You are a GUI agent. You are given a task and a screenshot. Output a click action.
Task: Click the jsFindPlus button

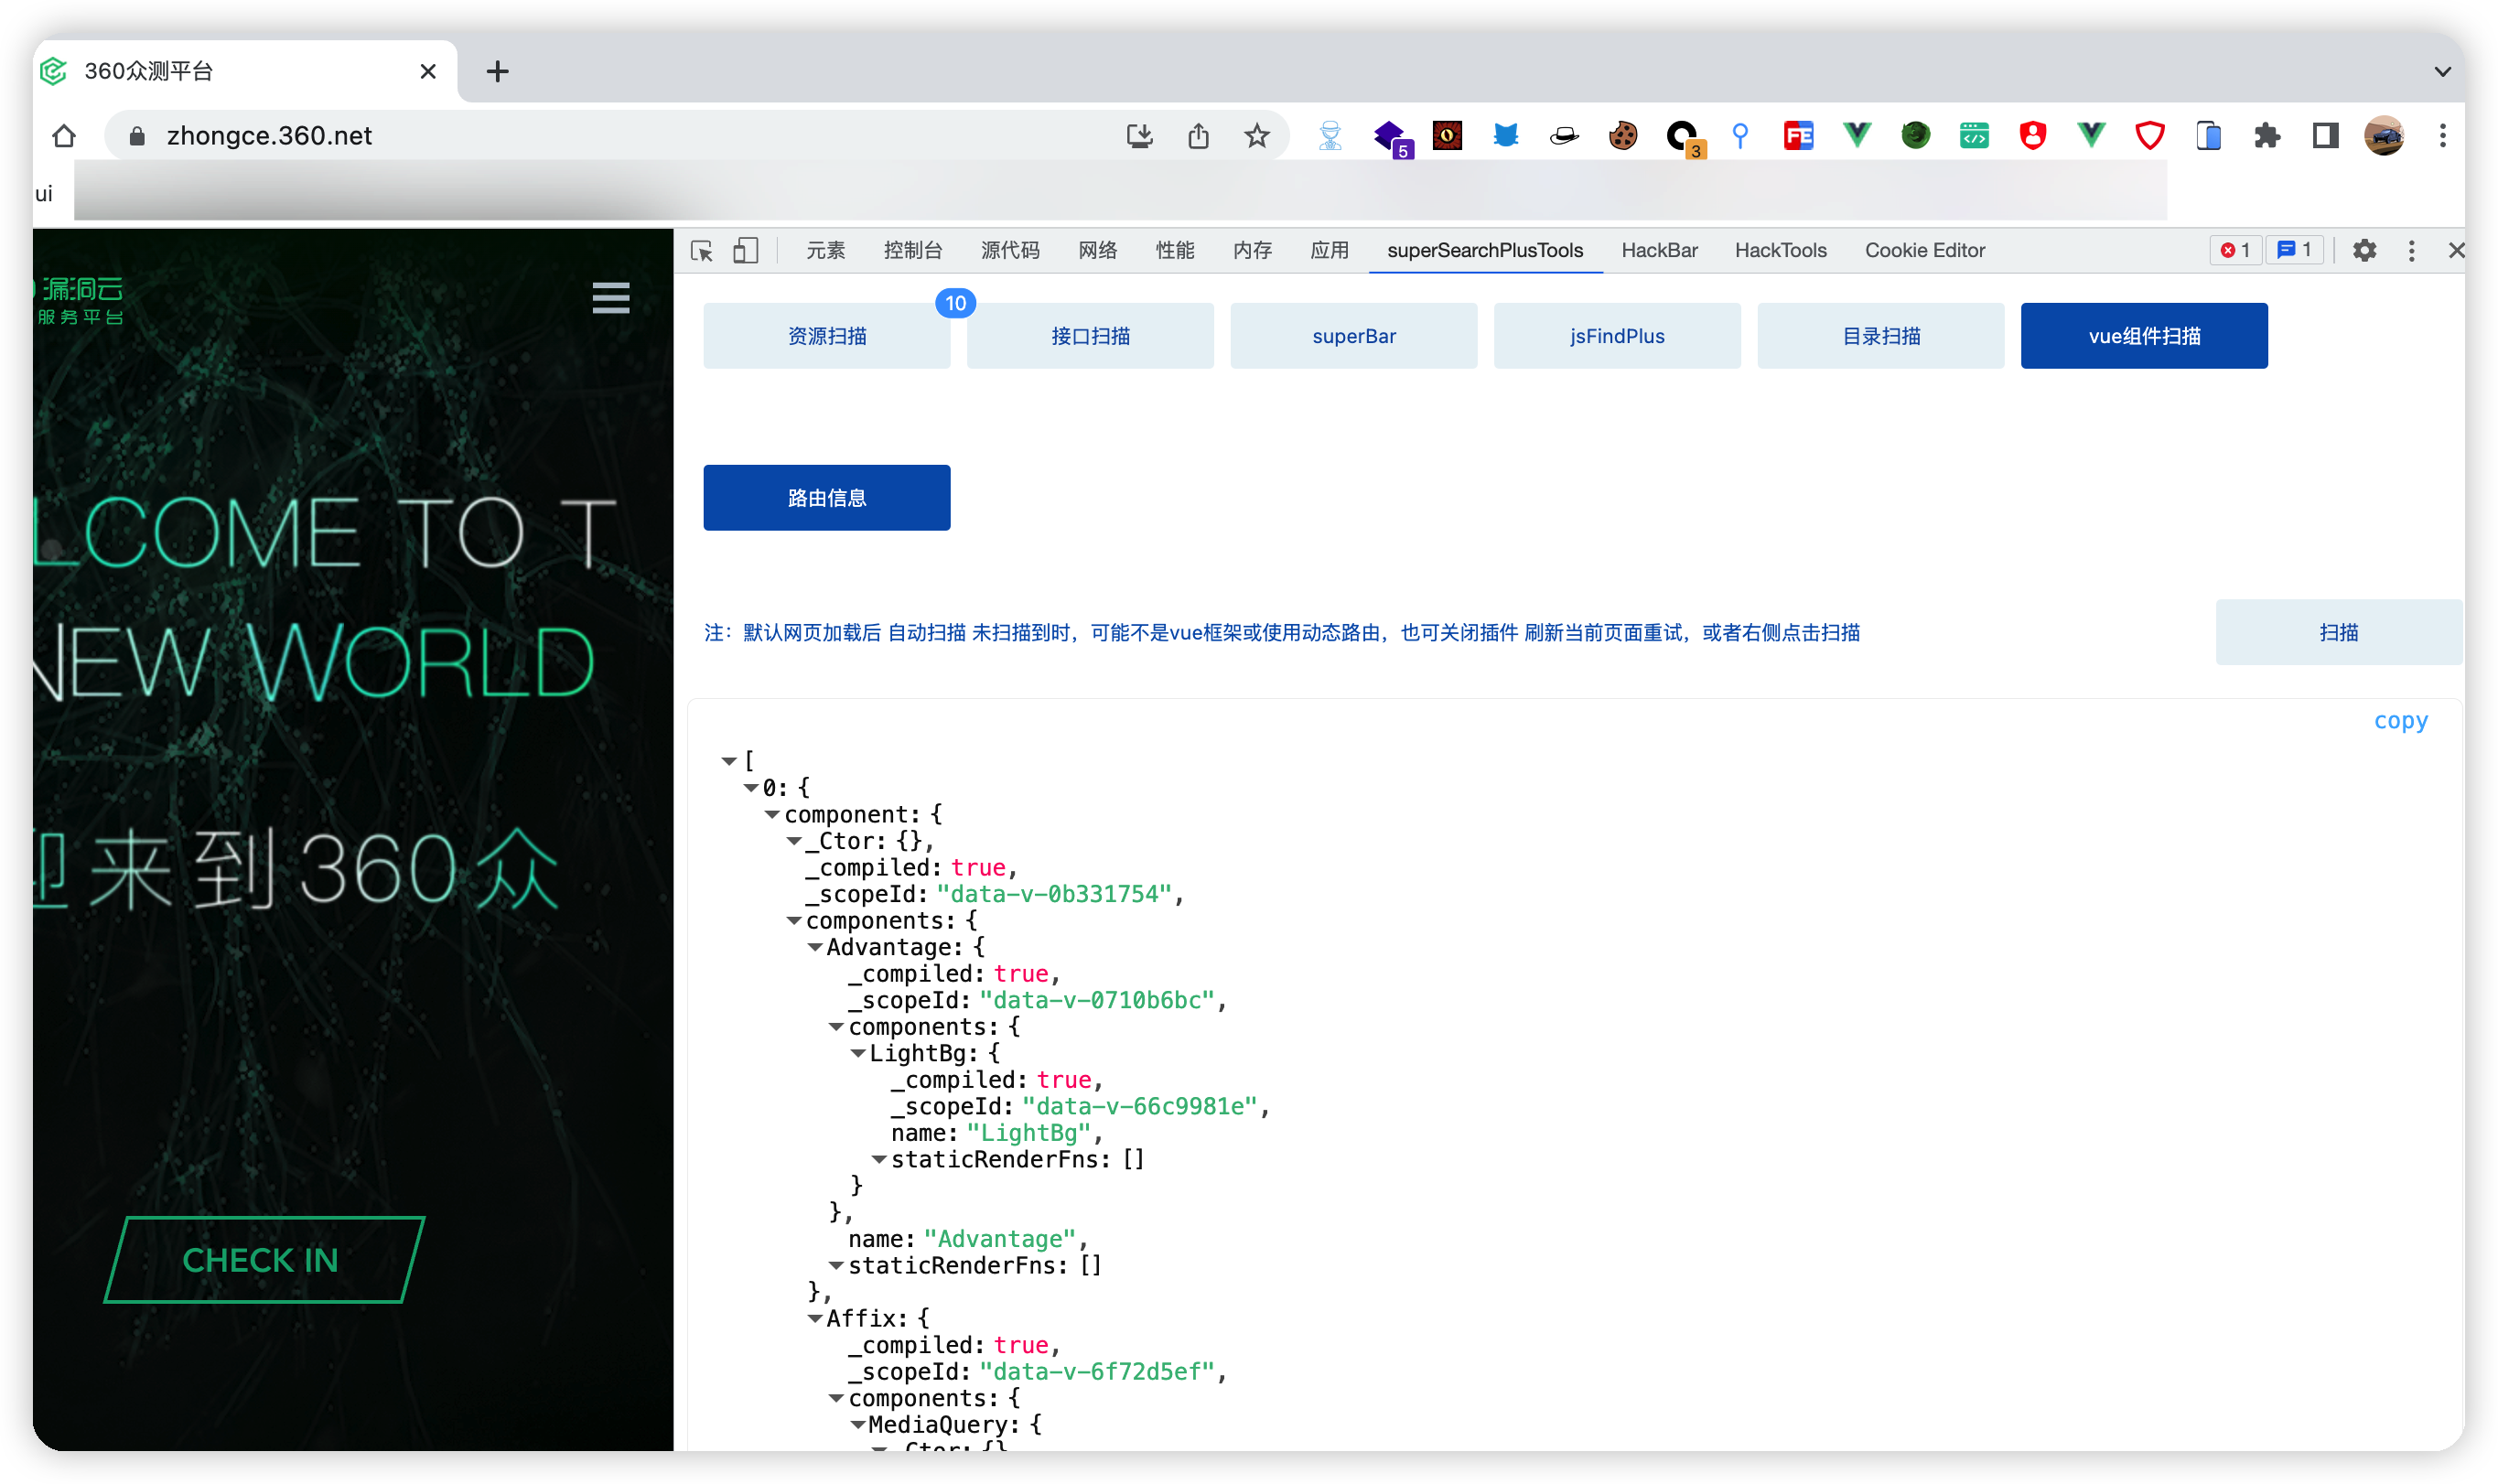(1616, 336)
